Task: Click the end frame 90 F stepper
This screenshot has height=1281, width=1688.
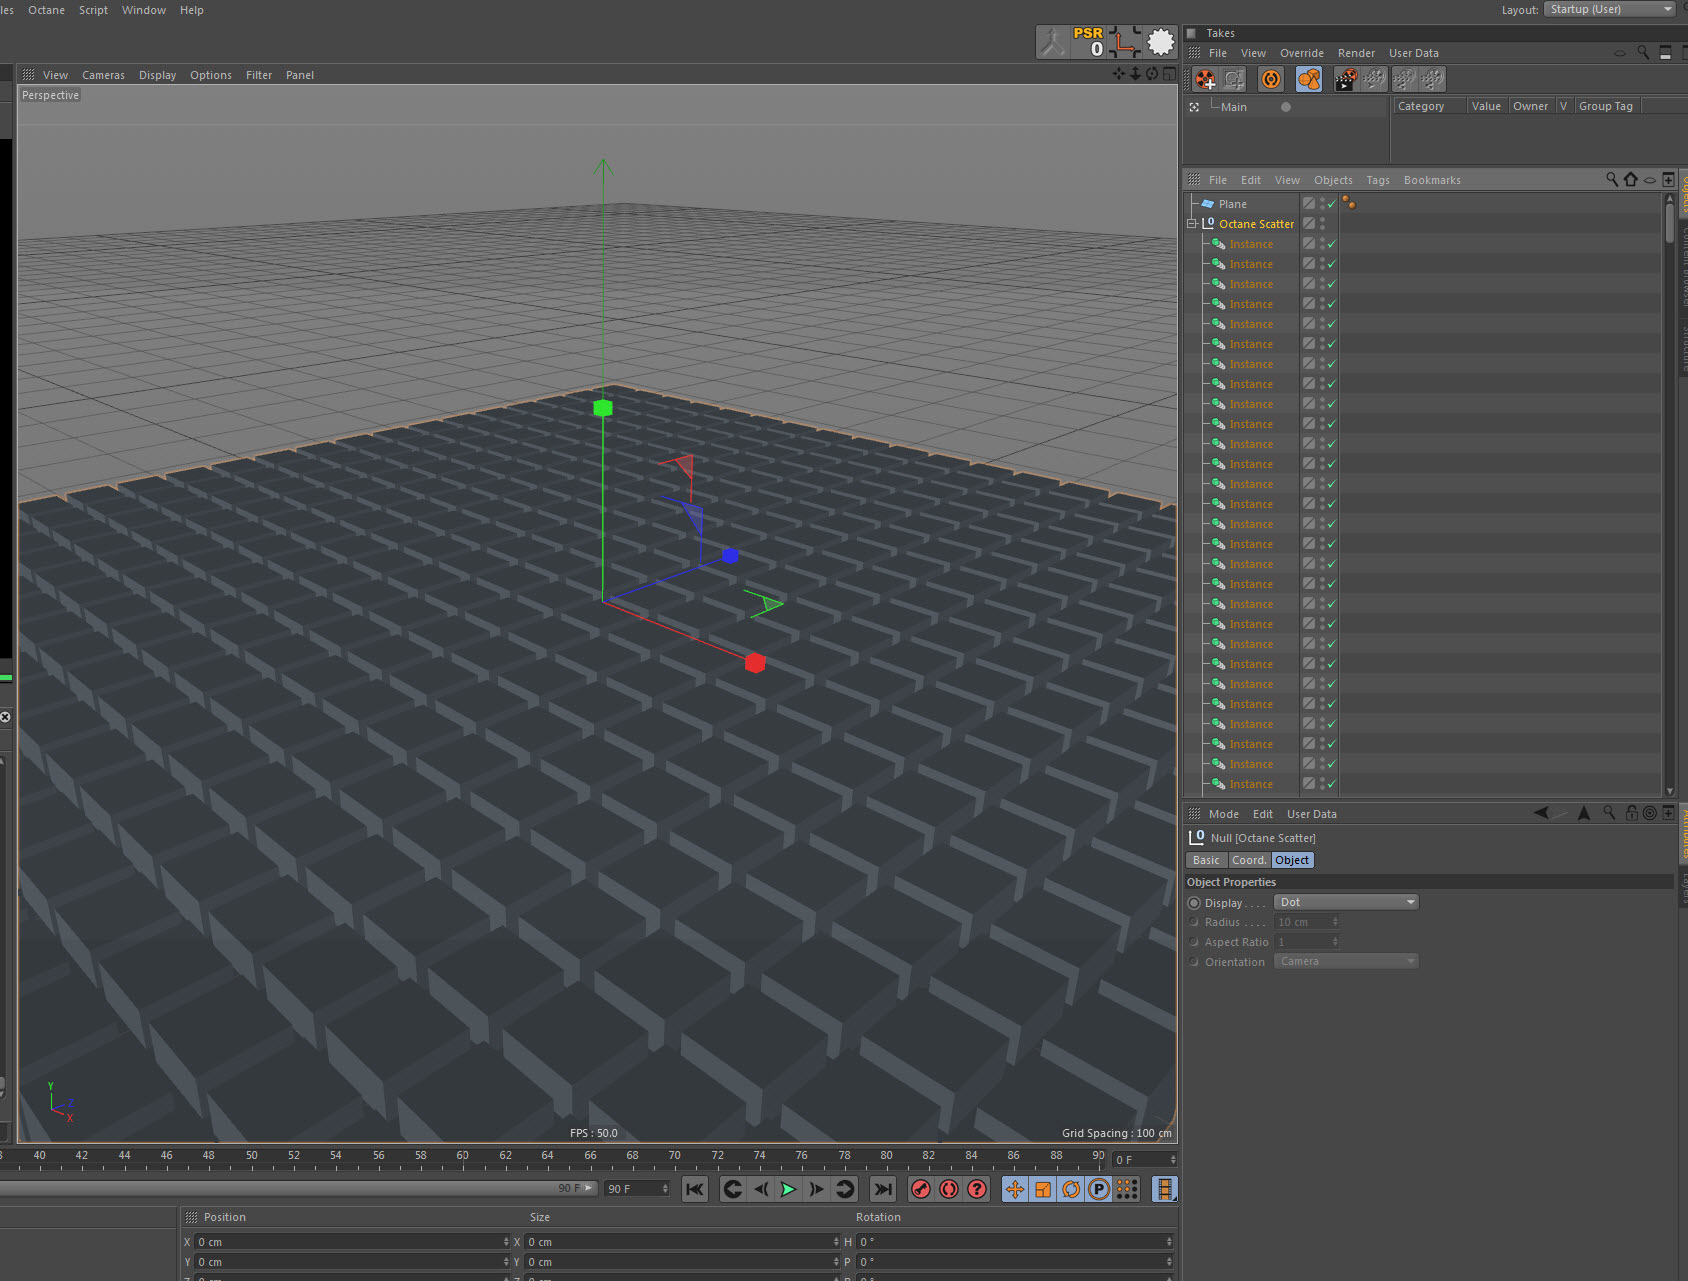Action: click(665, 1189)
